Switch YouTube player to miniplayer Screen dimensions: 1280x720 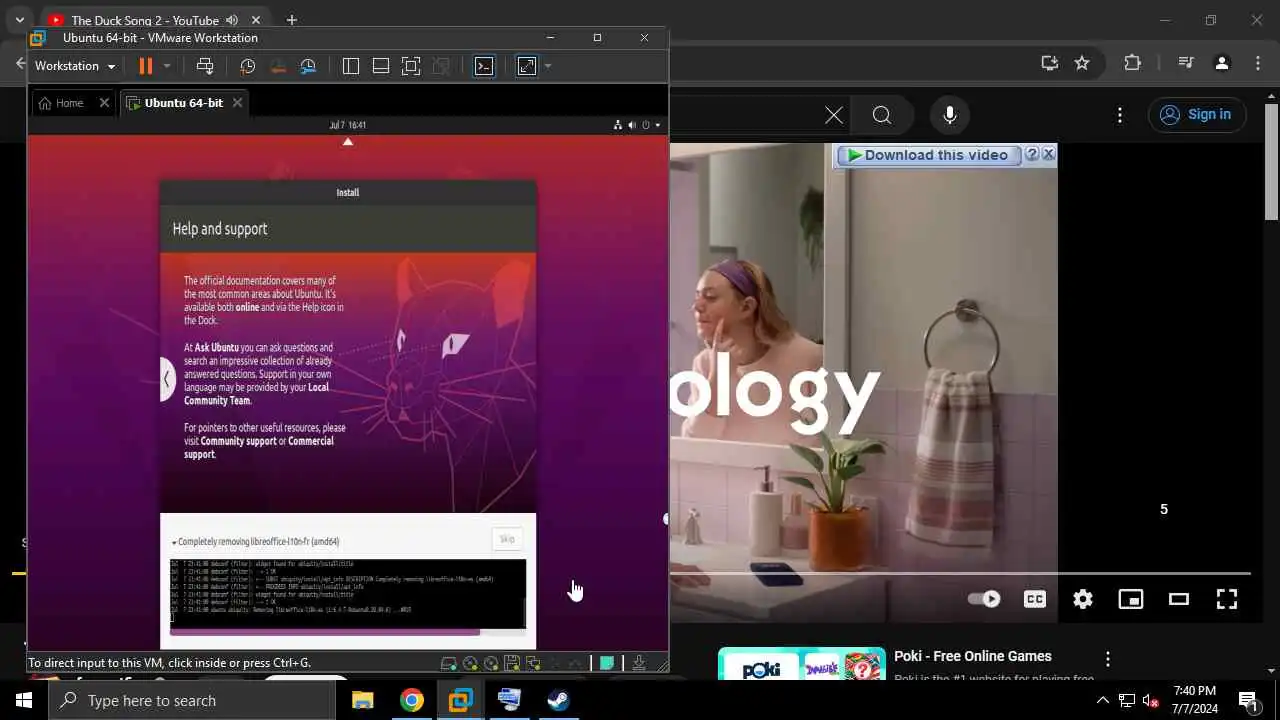(x=1131, y=599)
